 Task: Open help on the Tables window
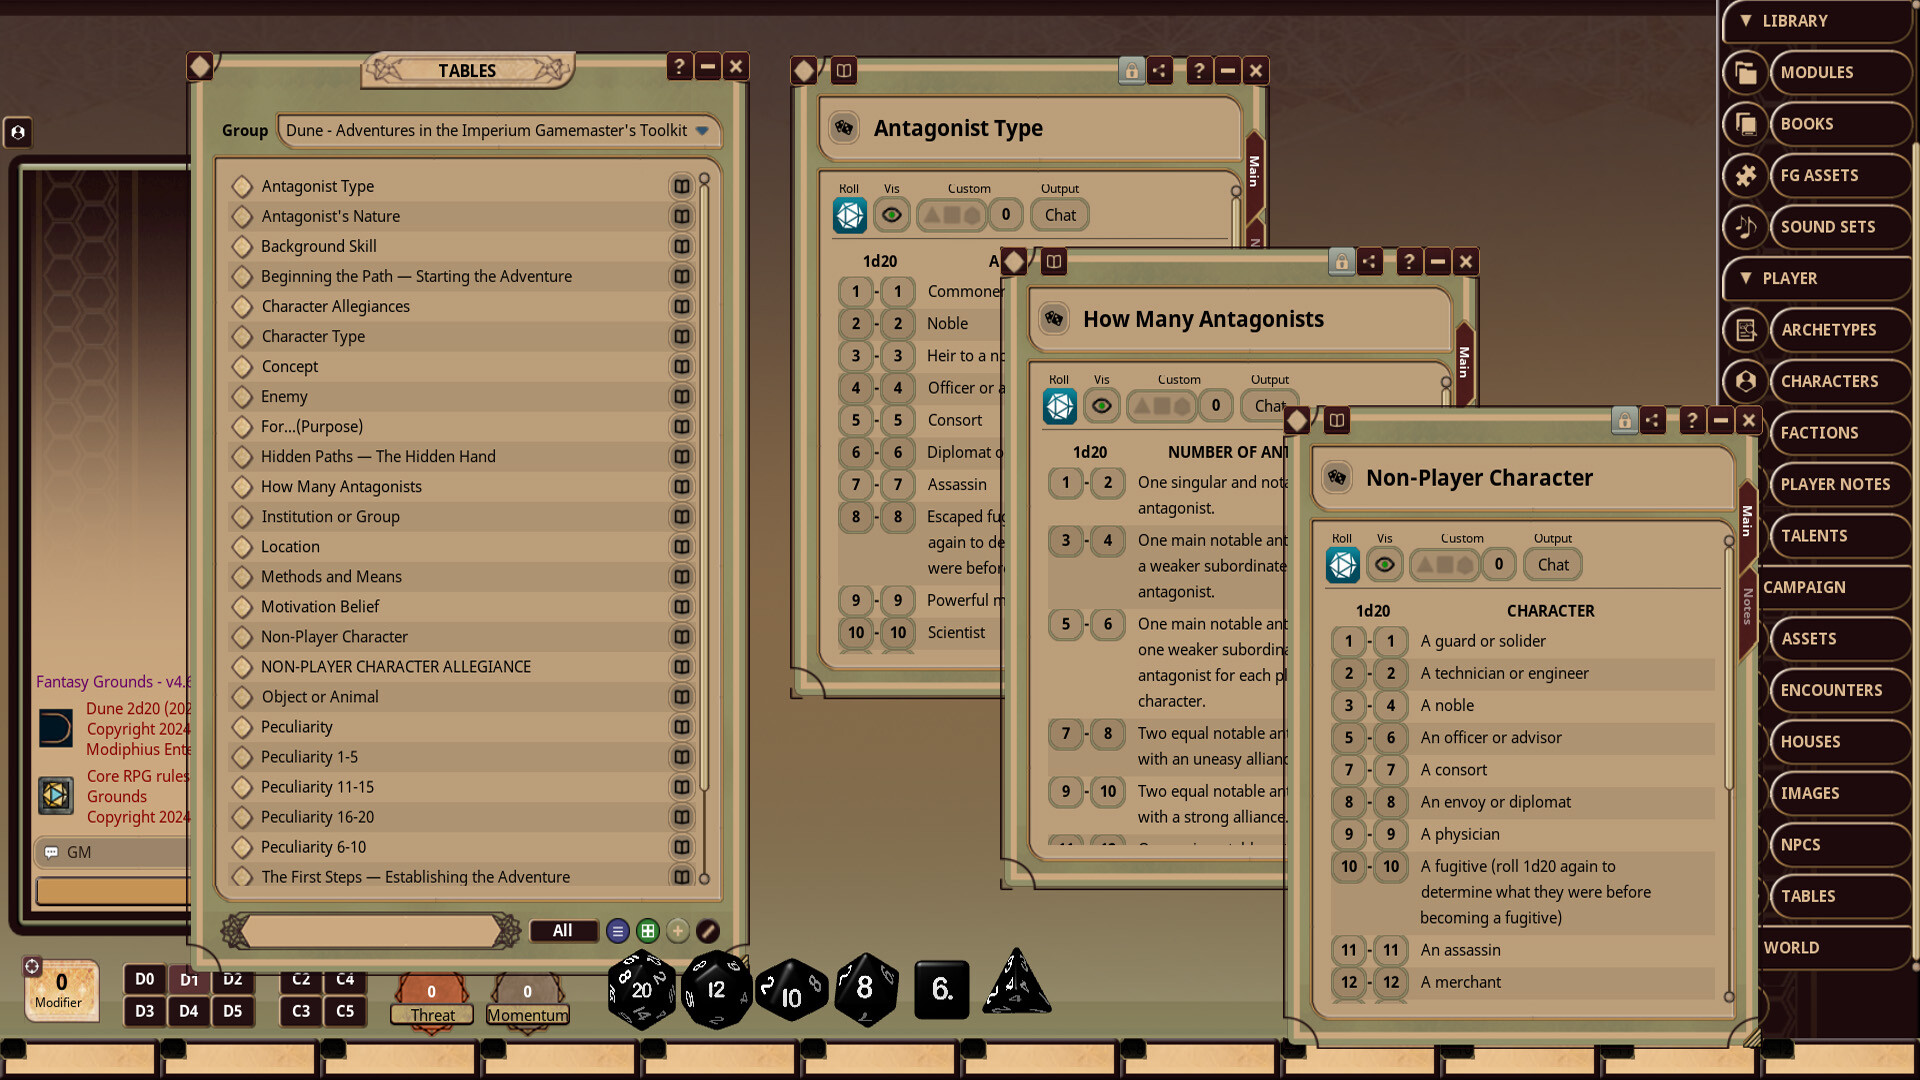pos(680,66)
